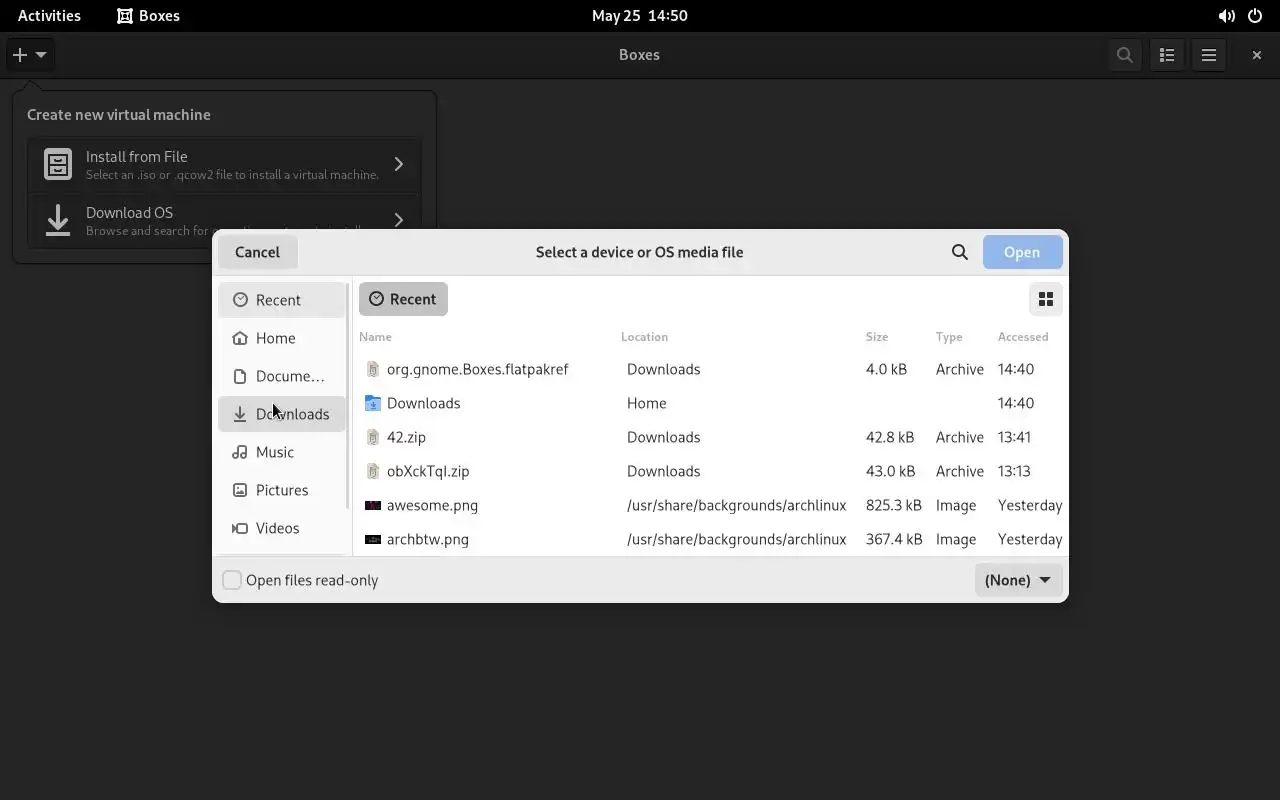The height and width of the screenshot is (800, 1280).
Task: Click the archbtw.png thumbnail icon
Action: coord(373,539)
